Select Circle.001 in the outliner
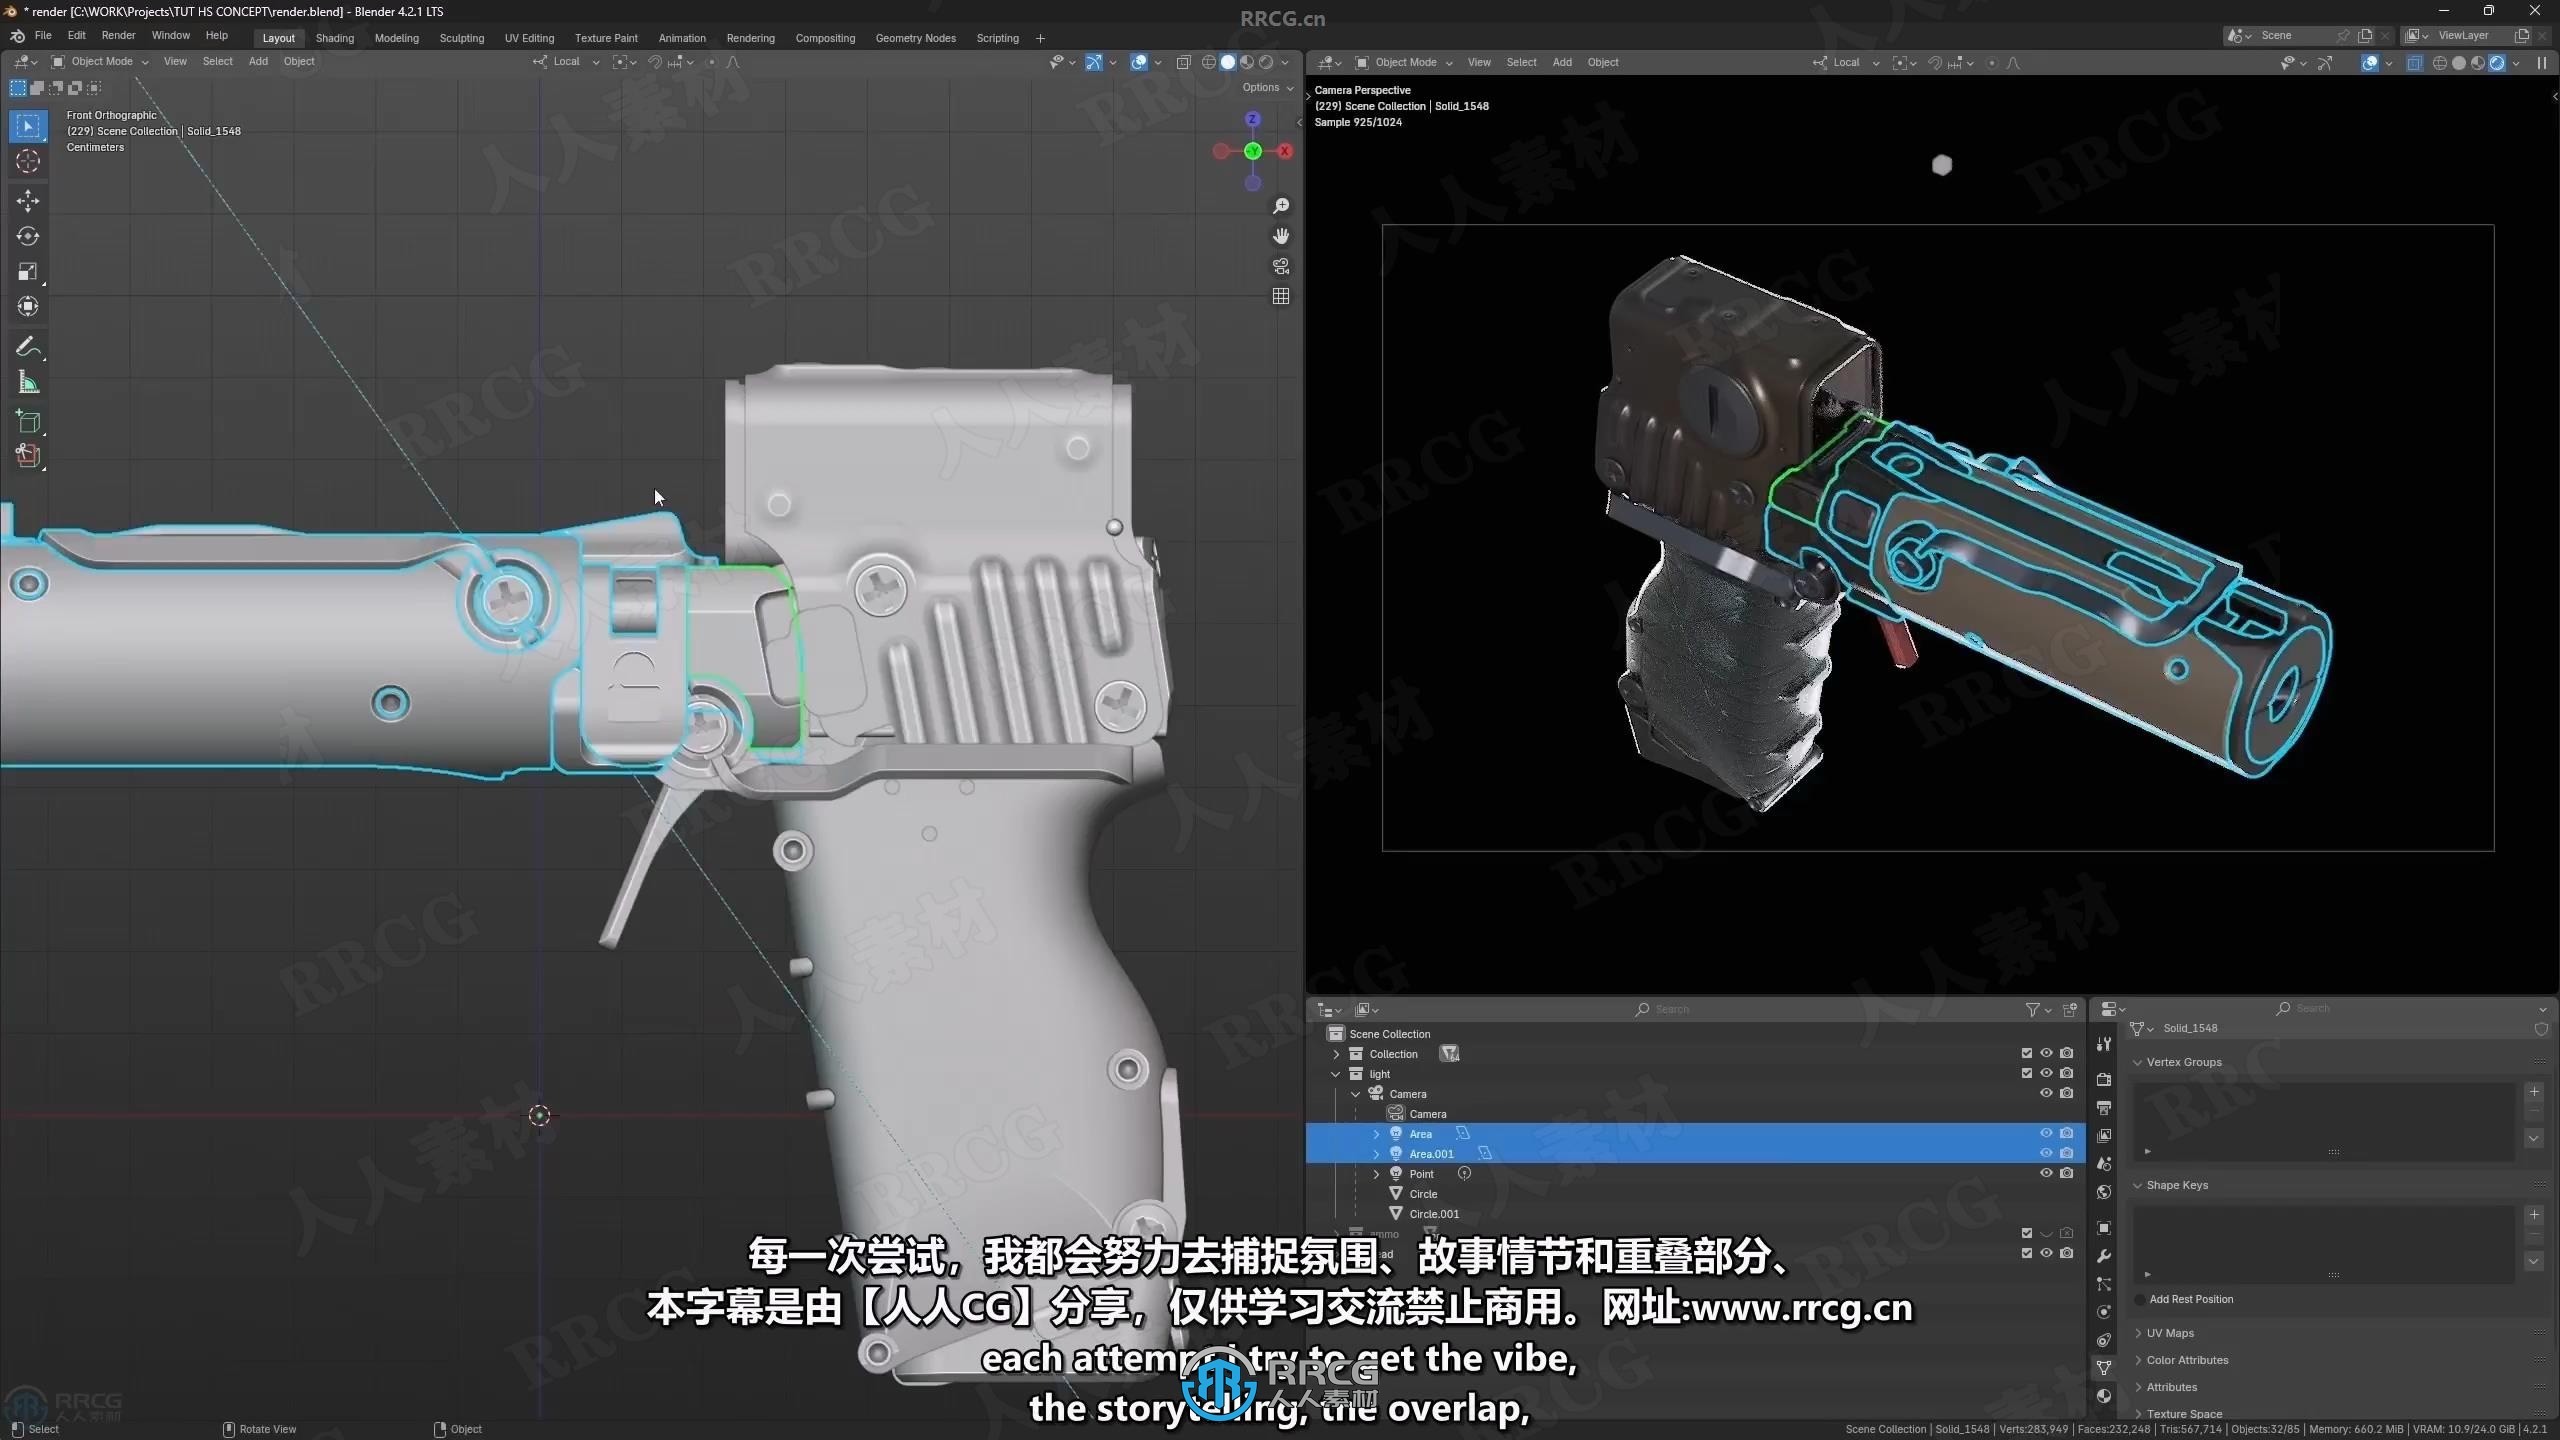The image size is (2560, 1440). click(1433, 1214)
